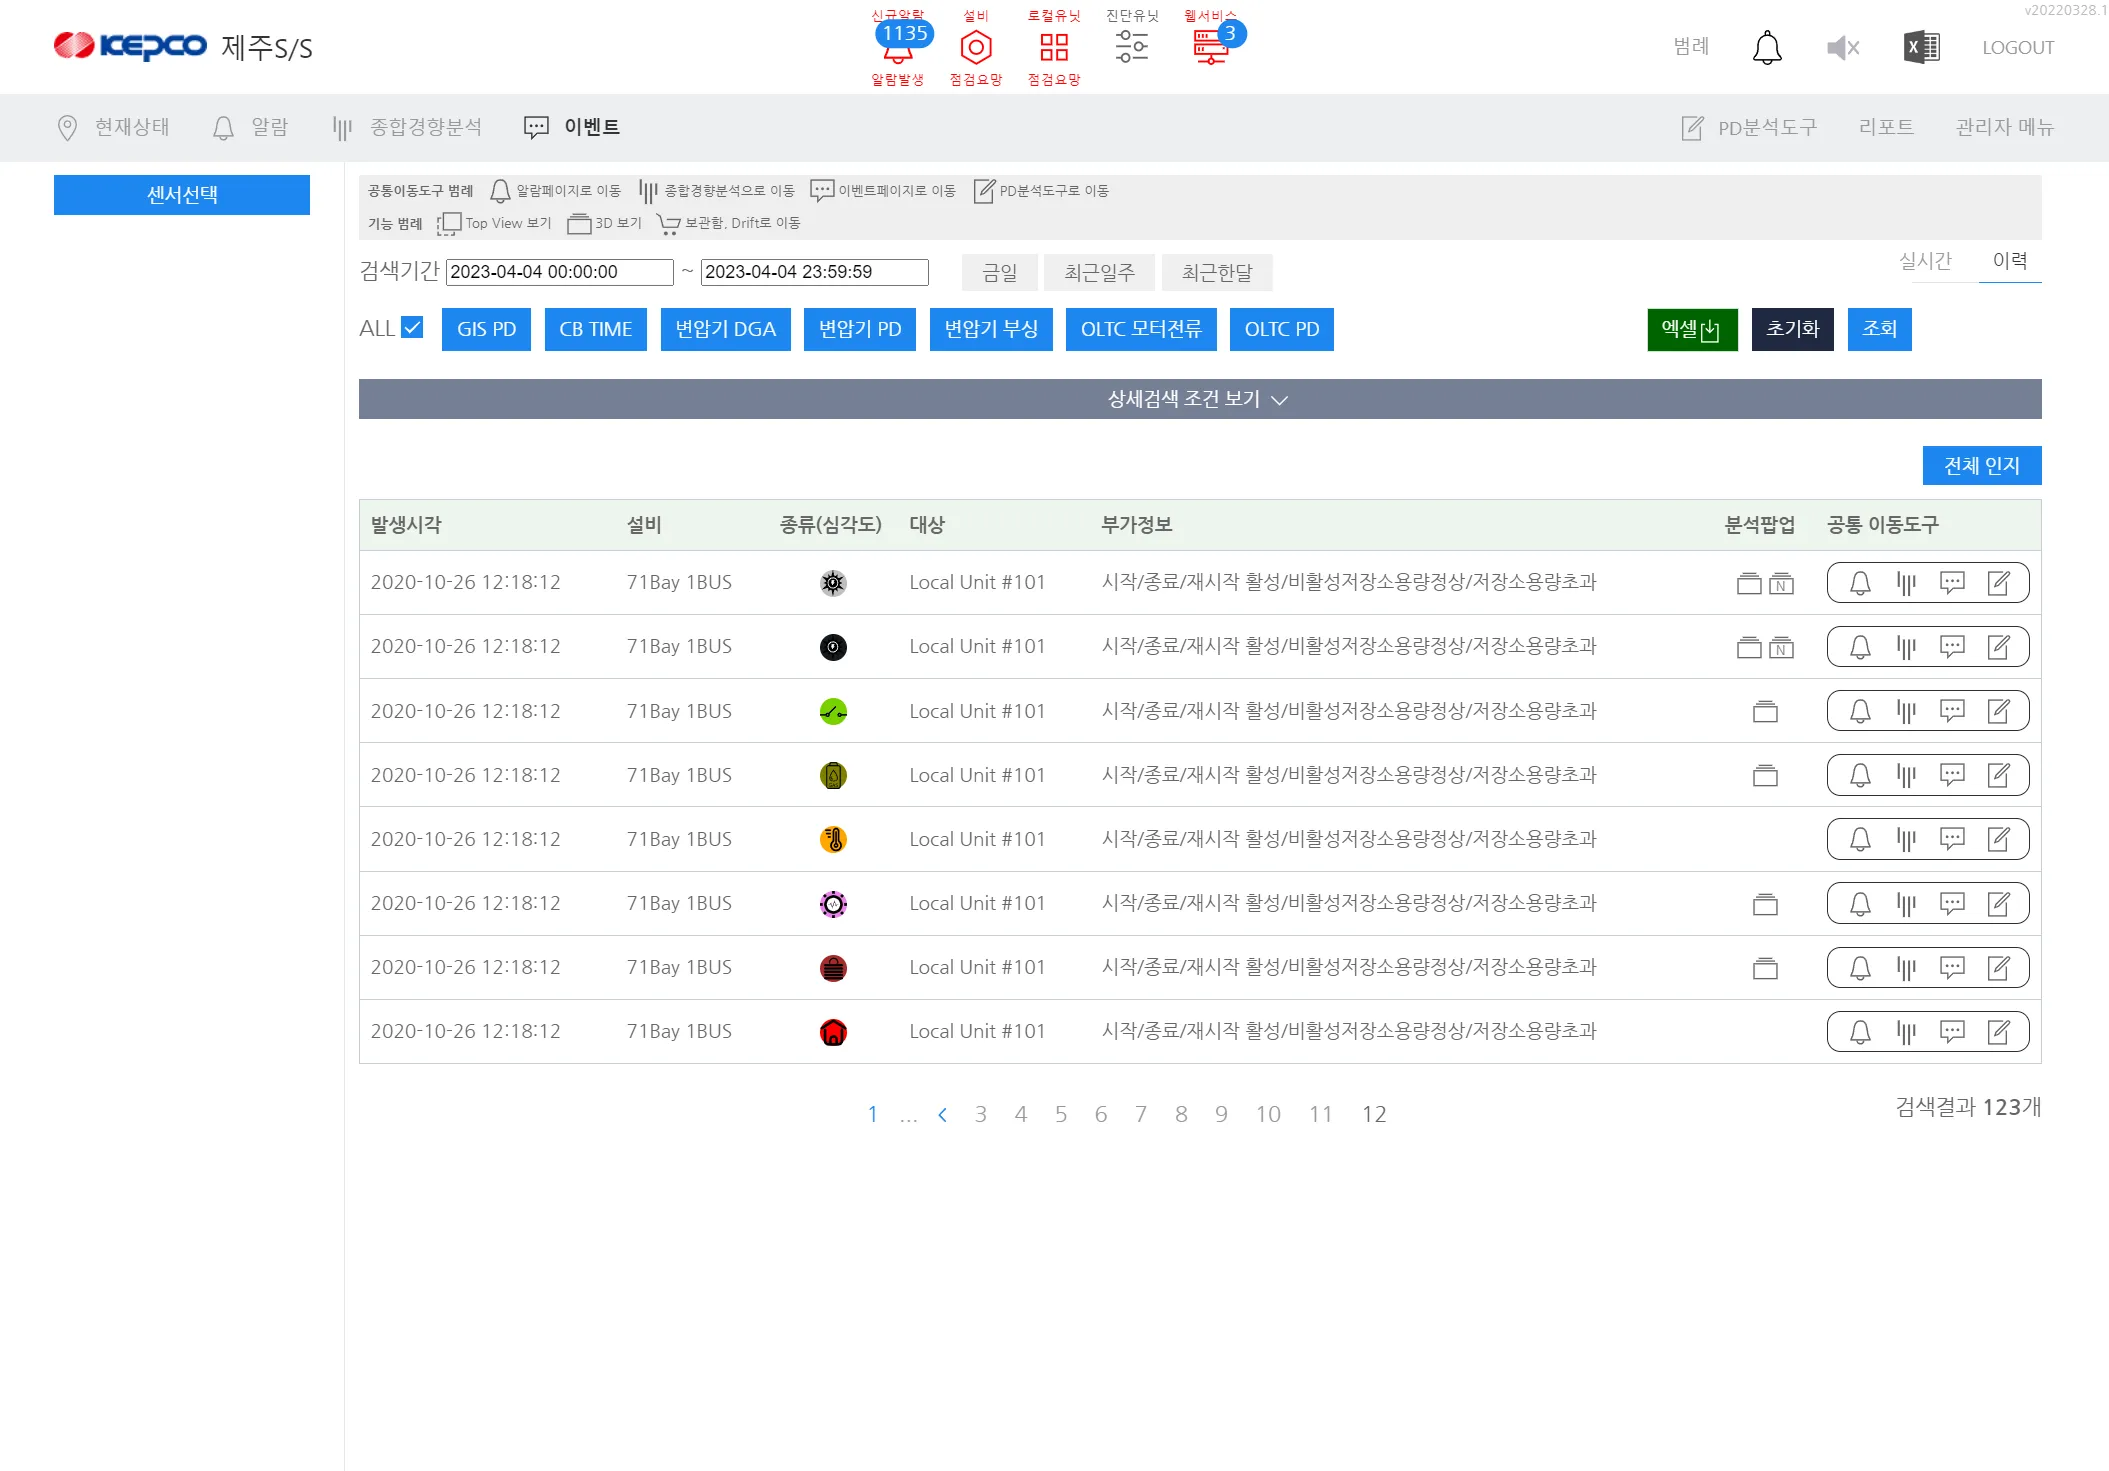Click PD analysis edit icon in fourth row
Screen dimensions: 2109x1471
pyautogui.click(x=1998, y=775)
